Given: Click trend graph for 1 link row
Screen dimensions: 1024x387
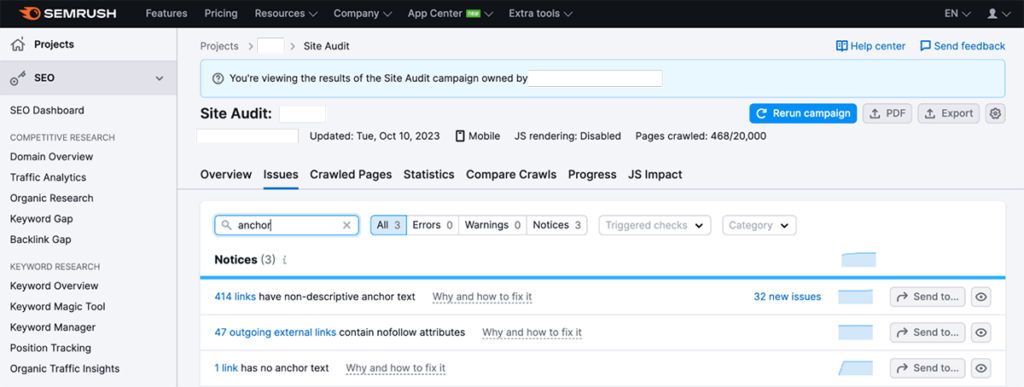Looking at the screenshot, I should click(856, 368).
